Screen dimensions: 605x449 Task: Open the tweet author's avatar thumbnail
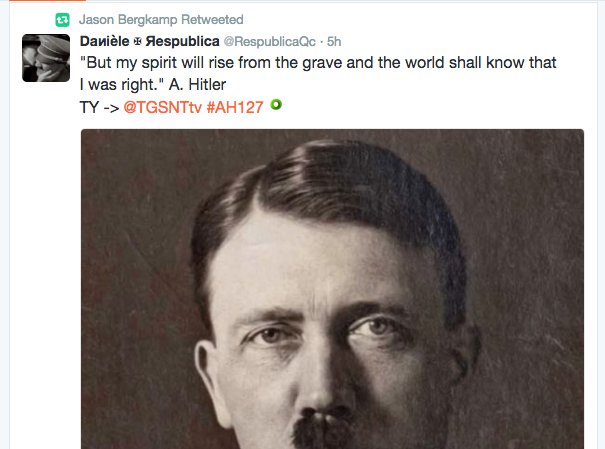(46, 58)
